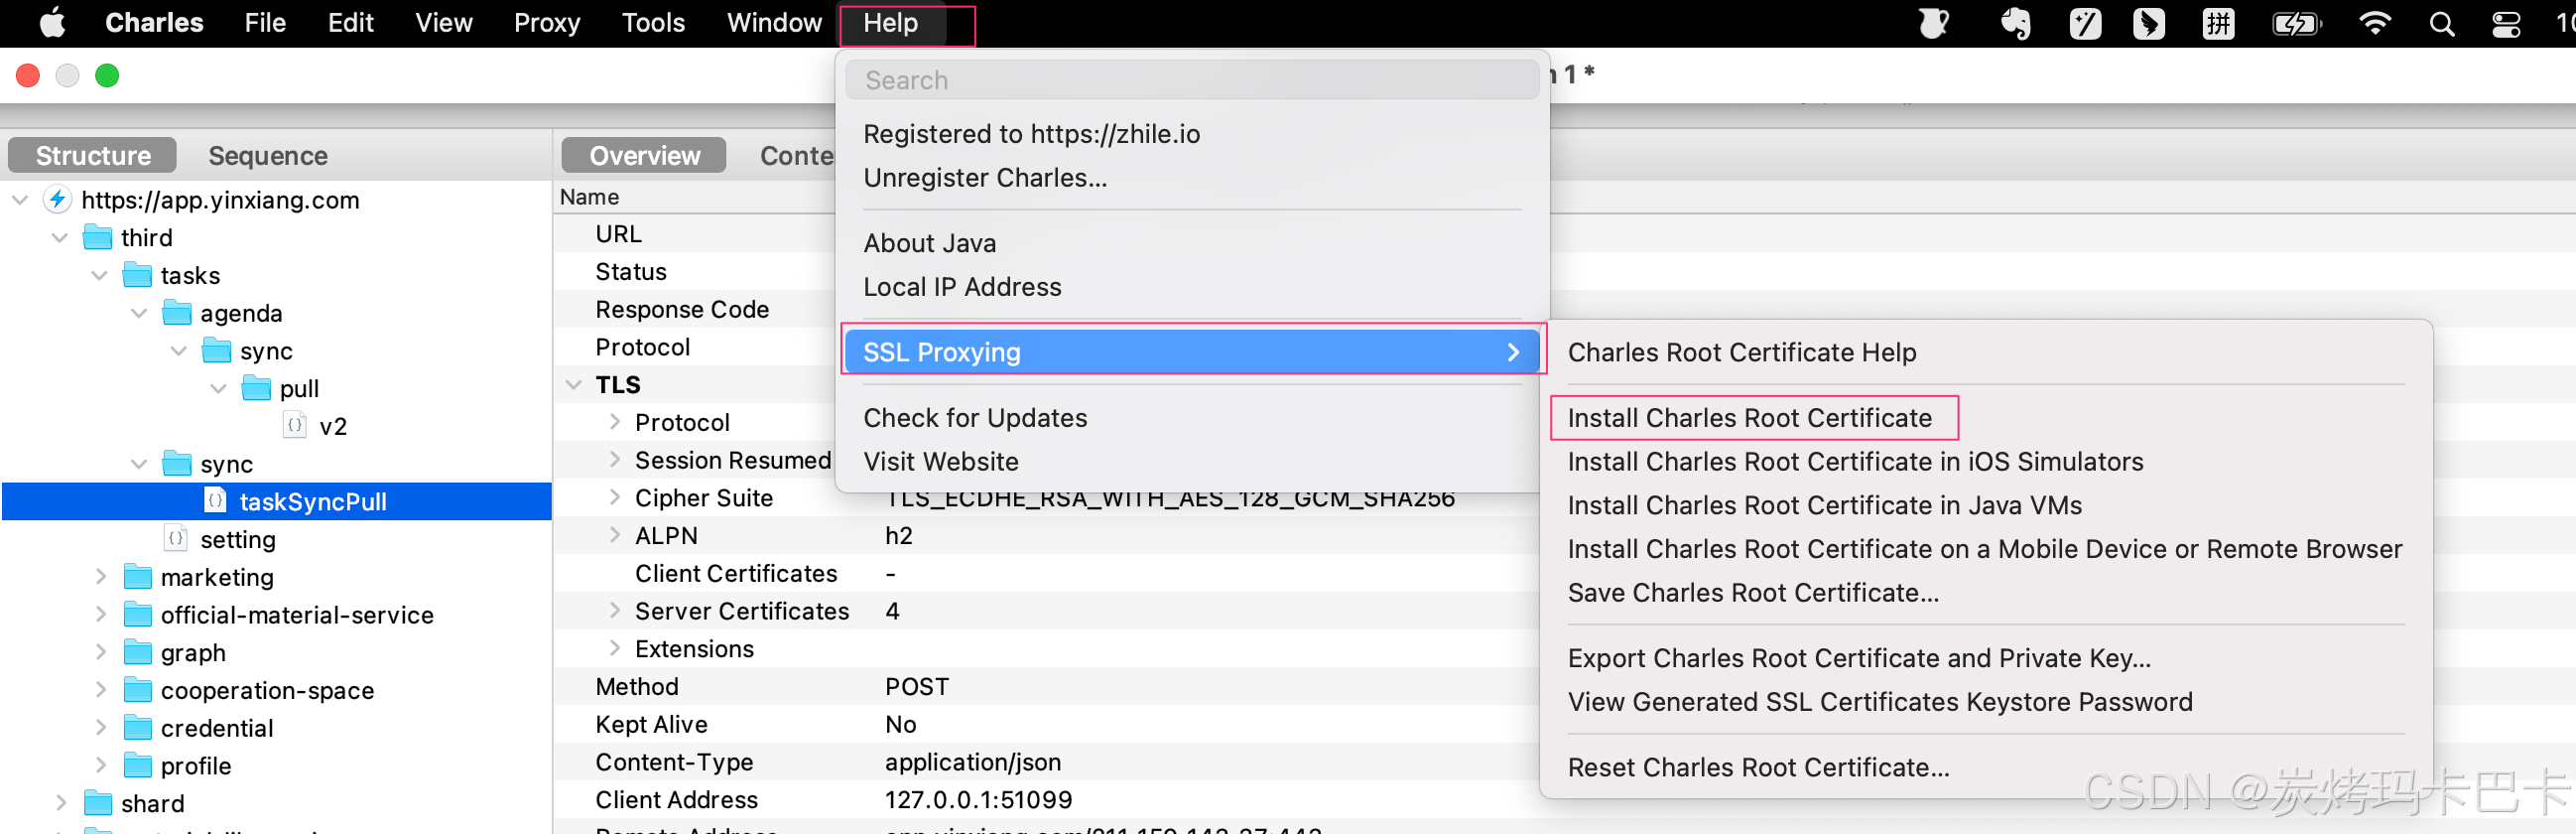Collapse the TLS section in Overview
This screenshot has width=2576, height=834.
tap(574, 385)
